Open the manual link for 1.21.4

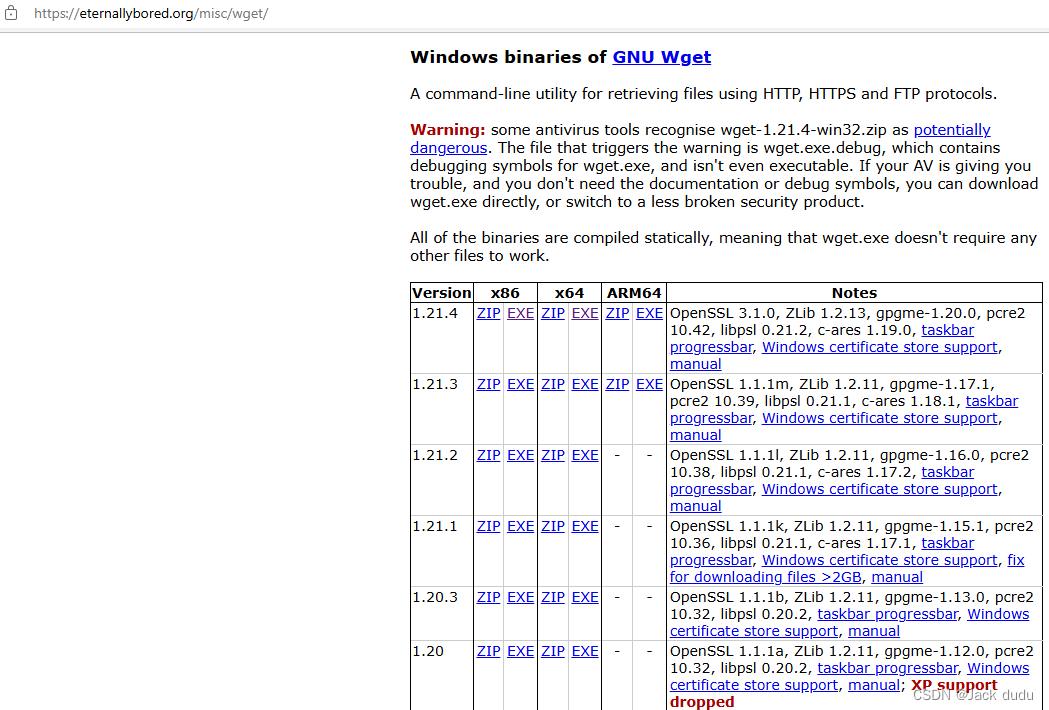[696, 364]
